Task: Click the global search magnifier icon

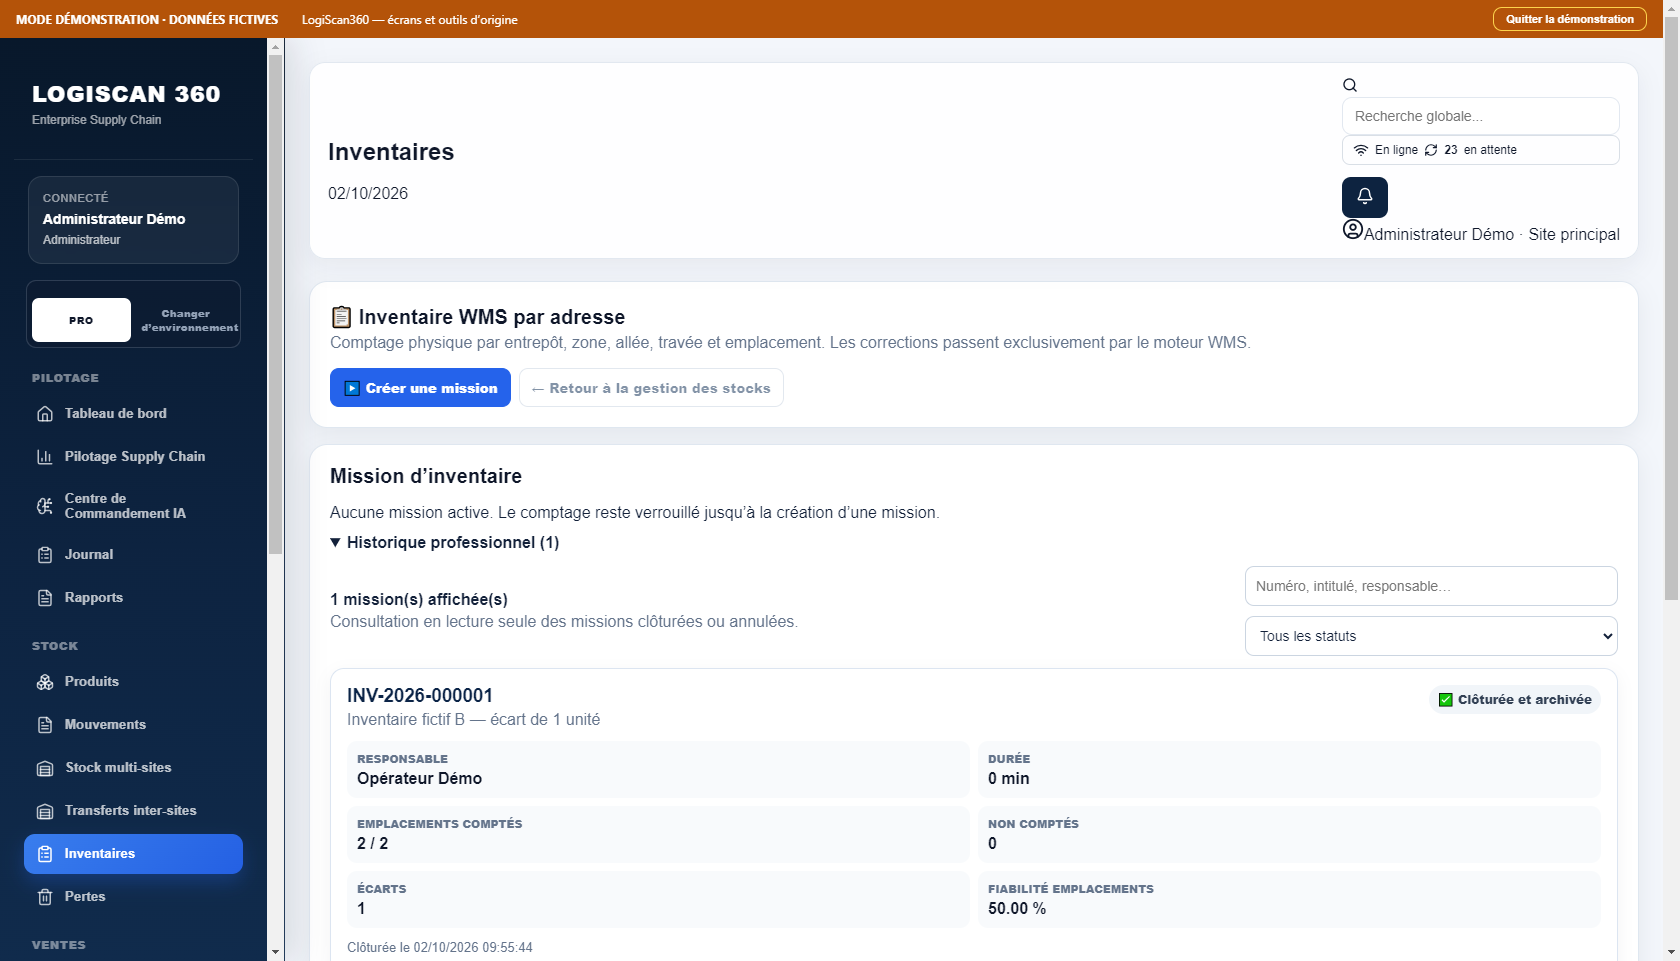Action: (x=1350, y=85)
